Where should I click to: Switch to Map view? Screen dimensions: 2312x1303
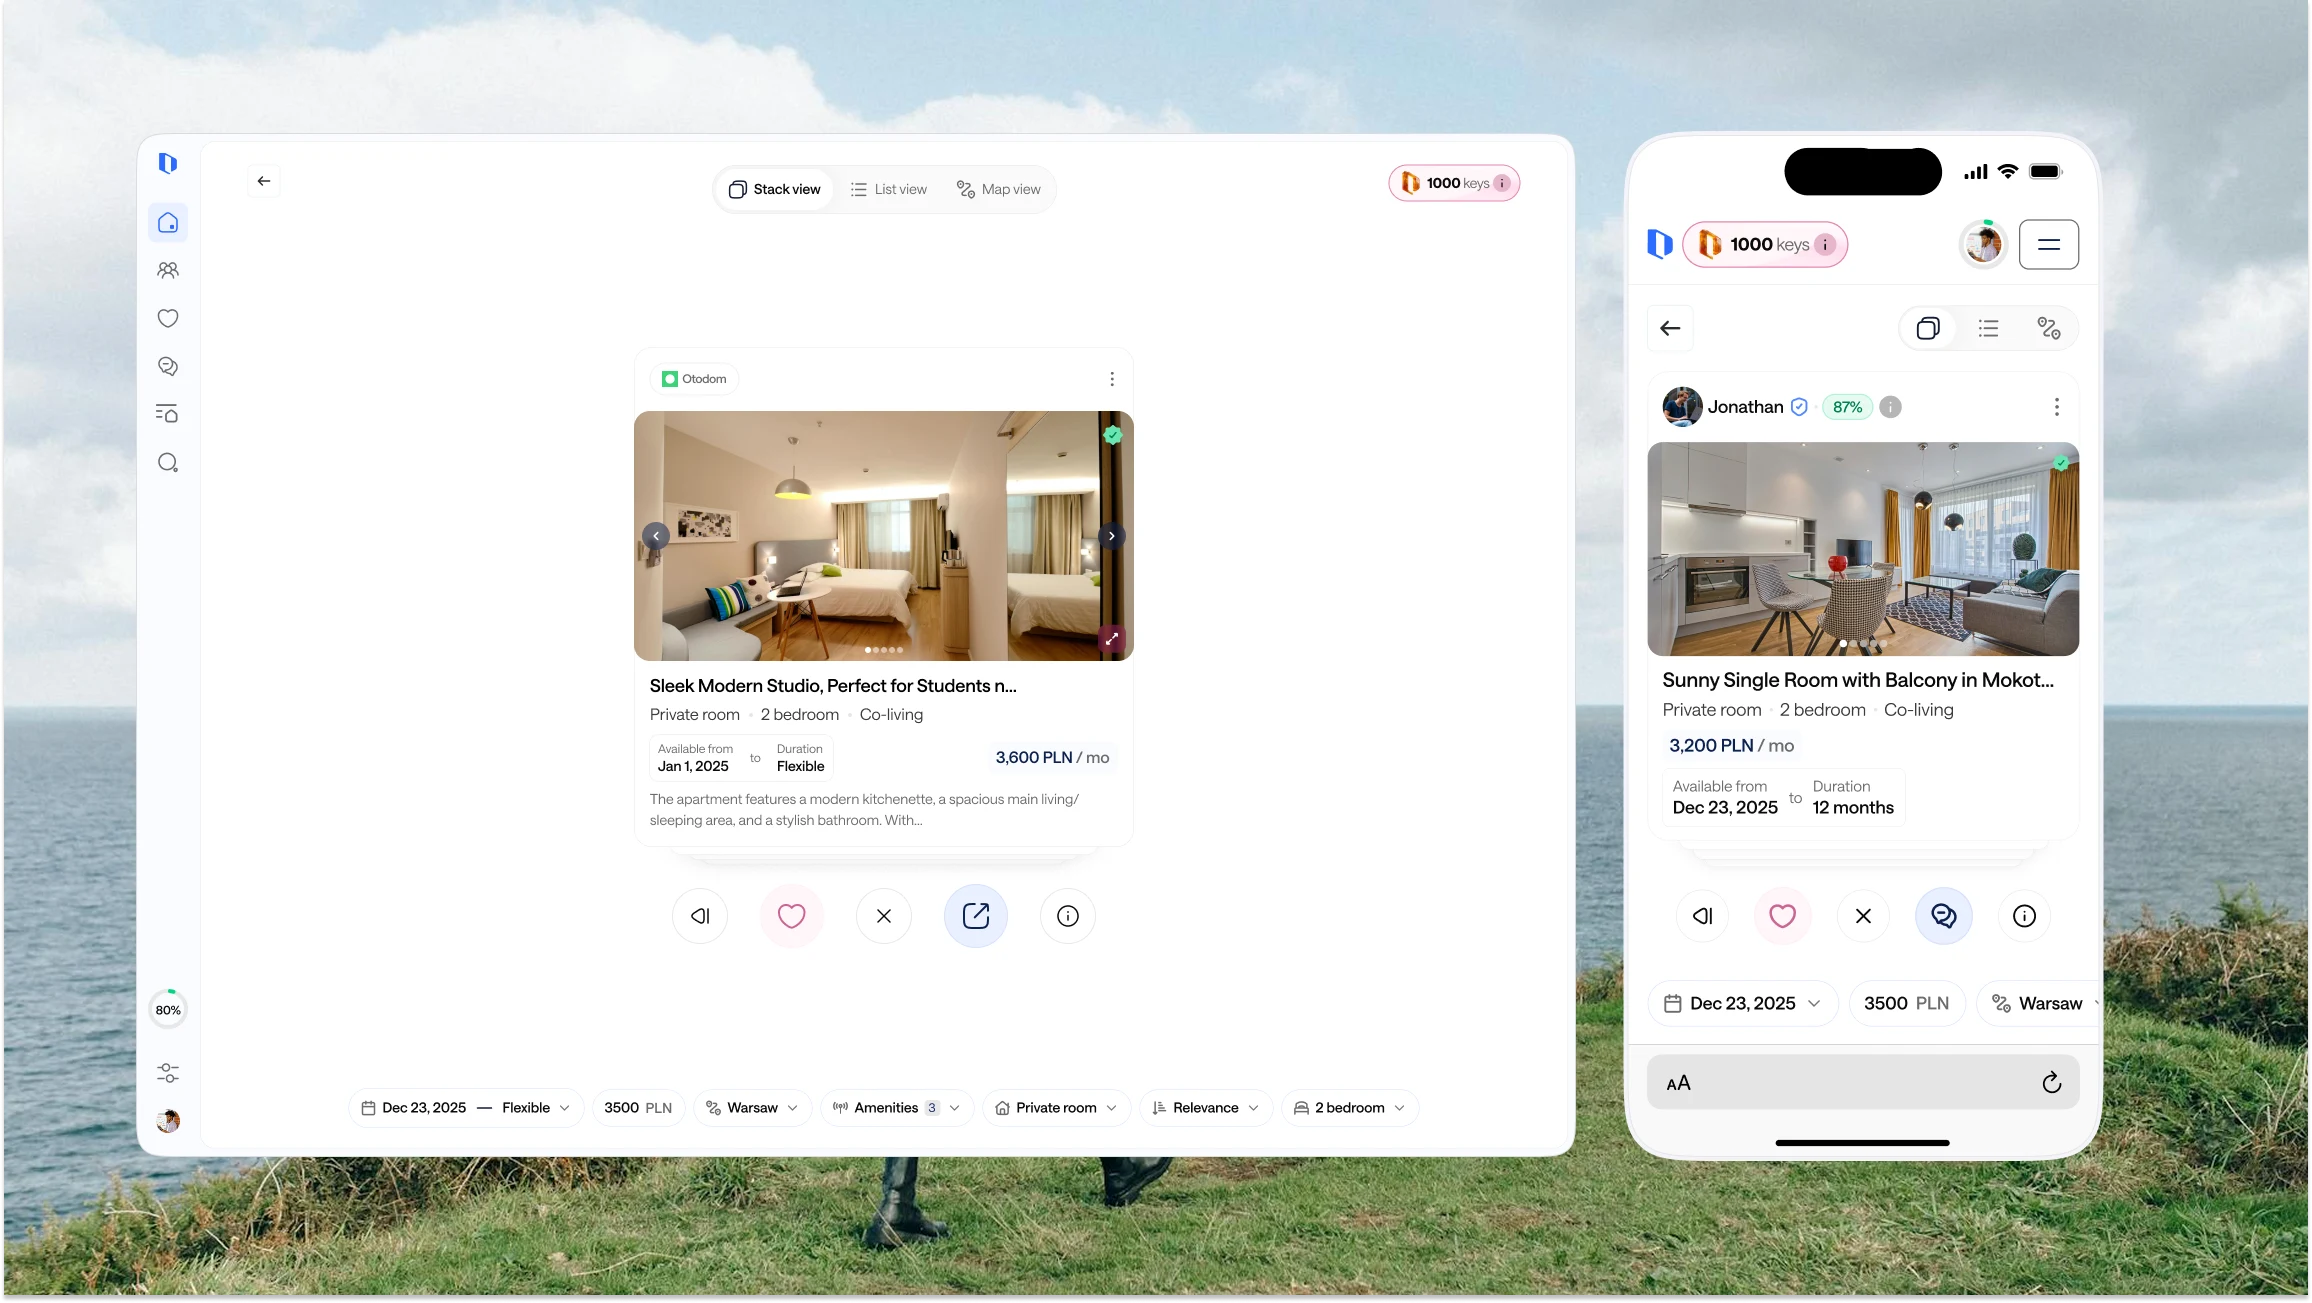998,189
